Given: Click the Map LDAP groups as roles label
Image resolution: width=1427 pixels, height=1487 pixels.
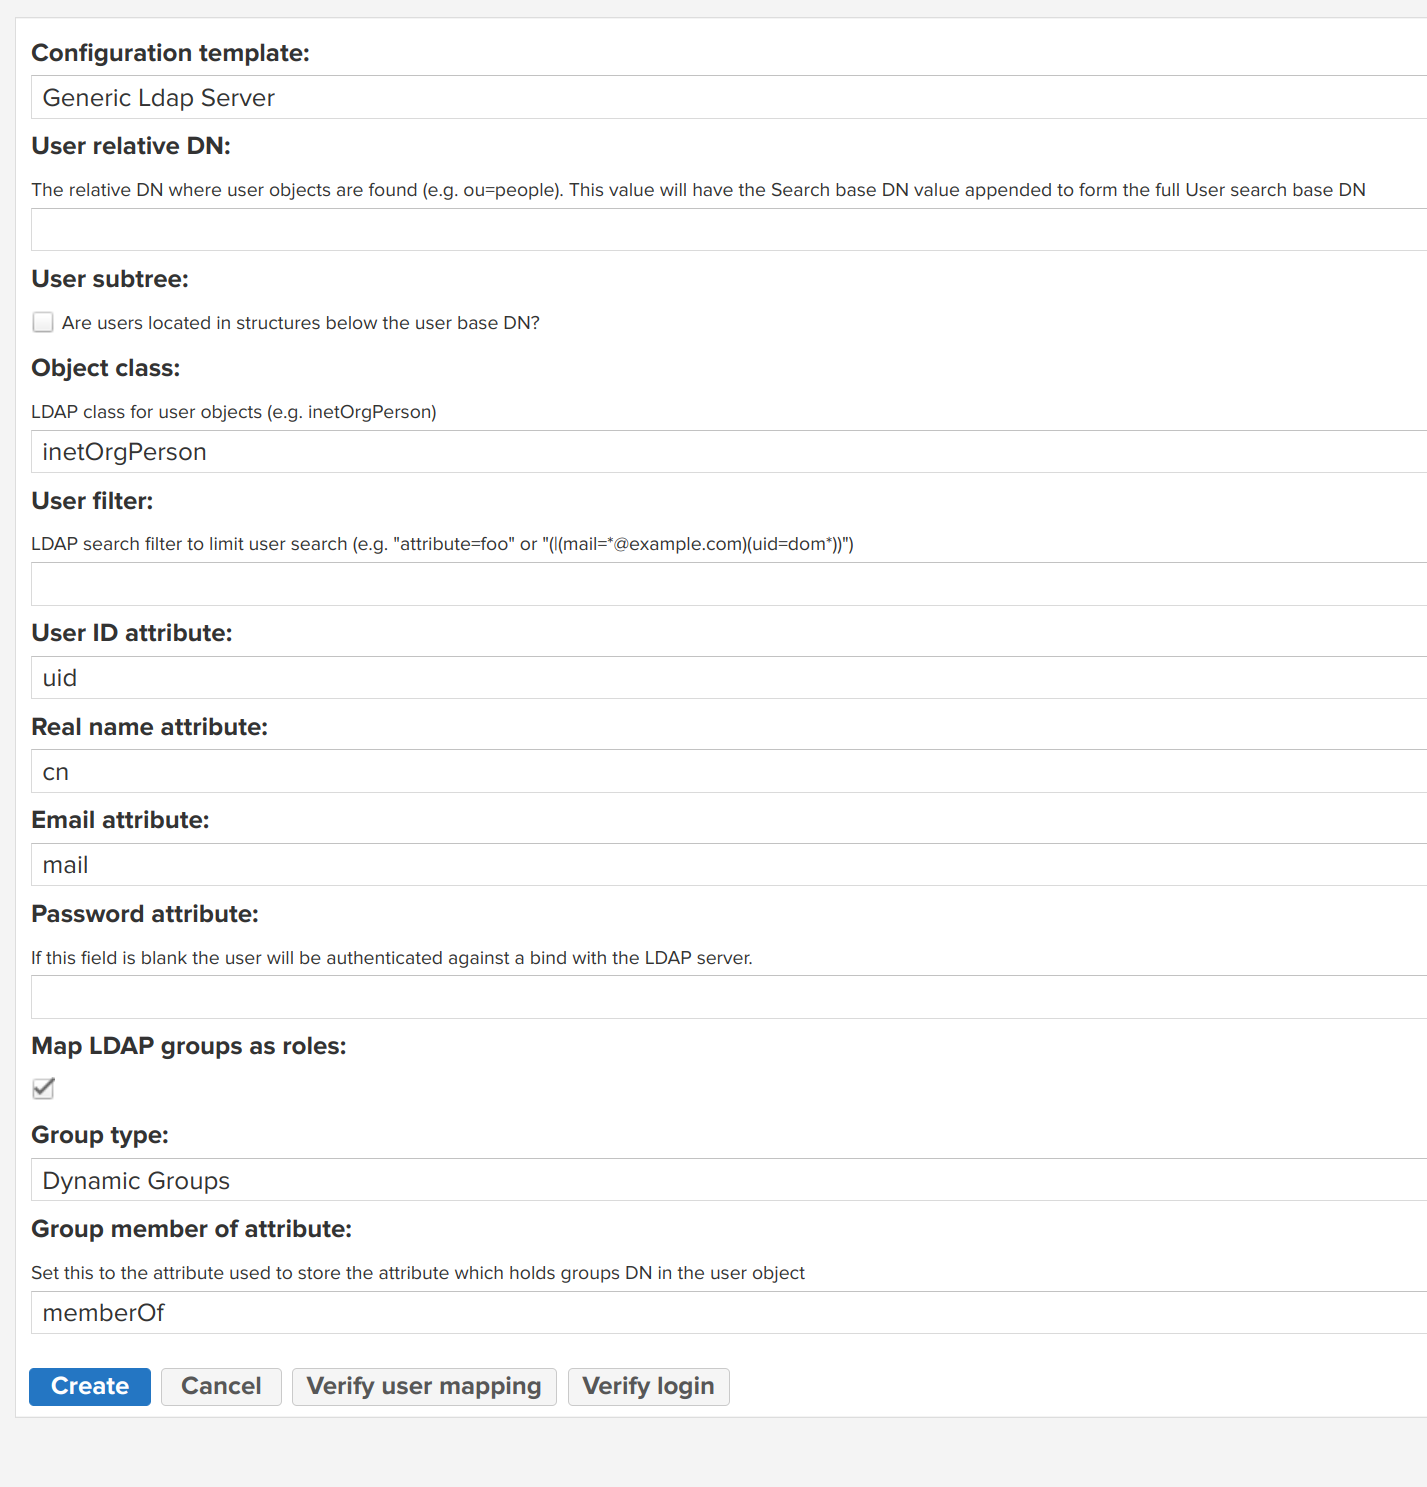Looking at the screenshot, I should [x=188, y=1045].
